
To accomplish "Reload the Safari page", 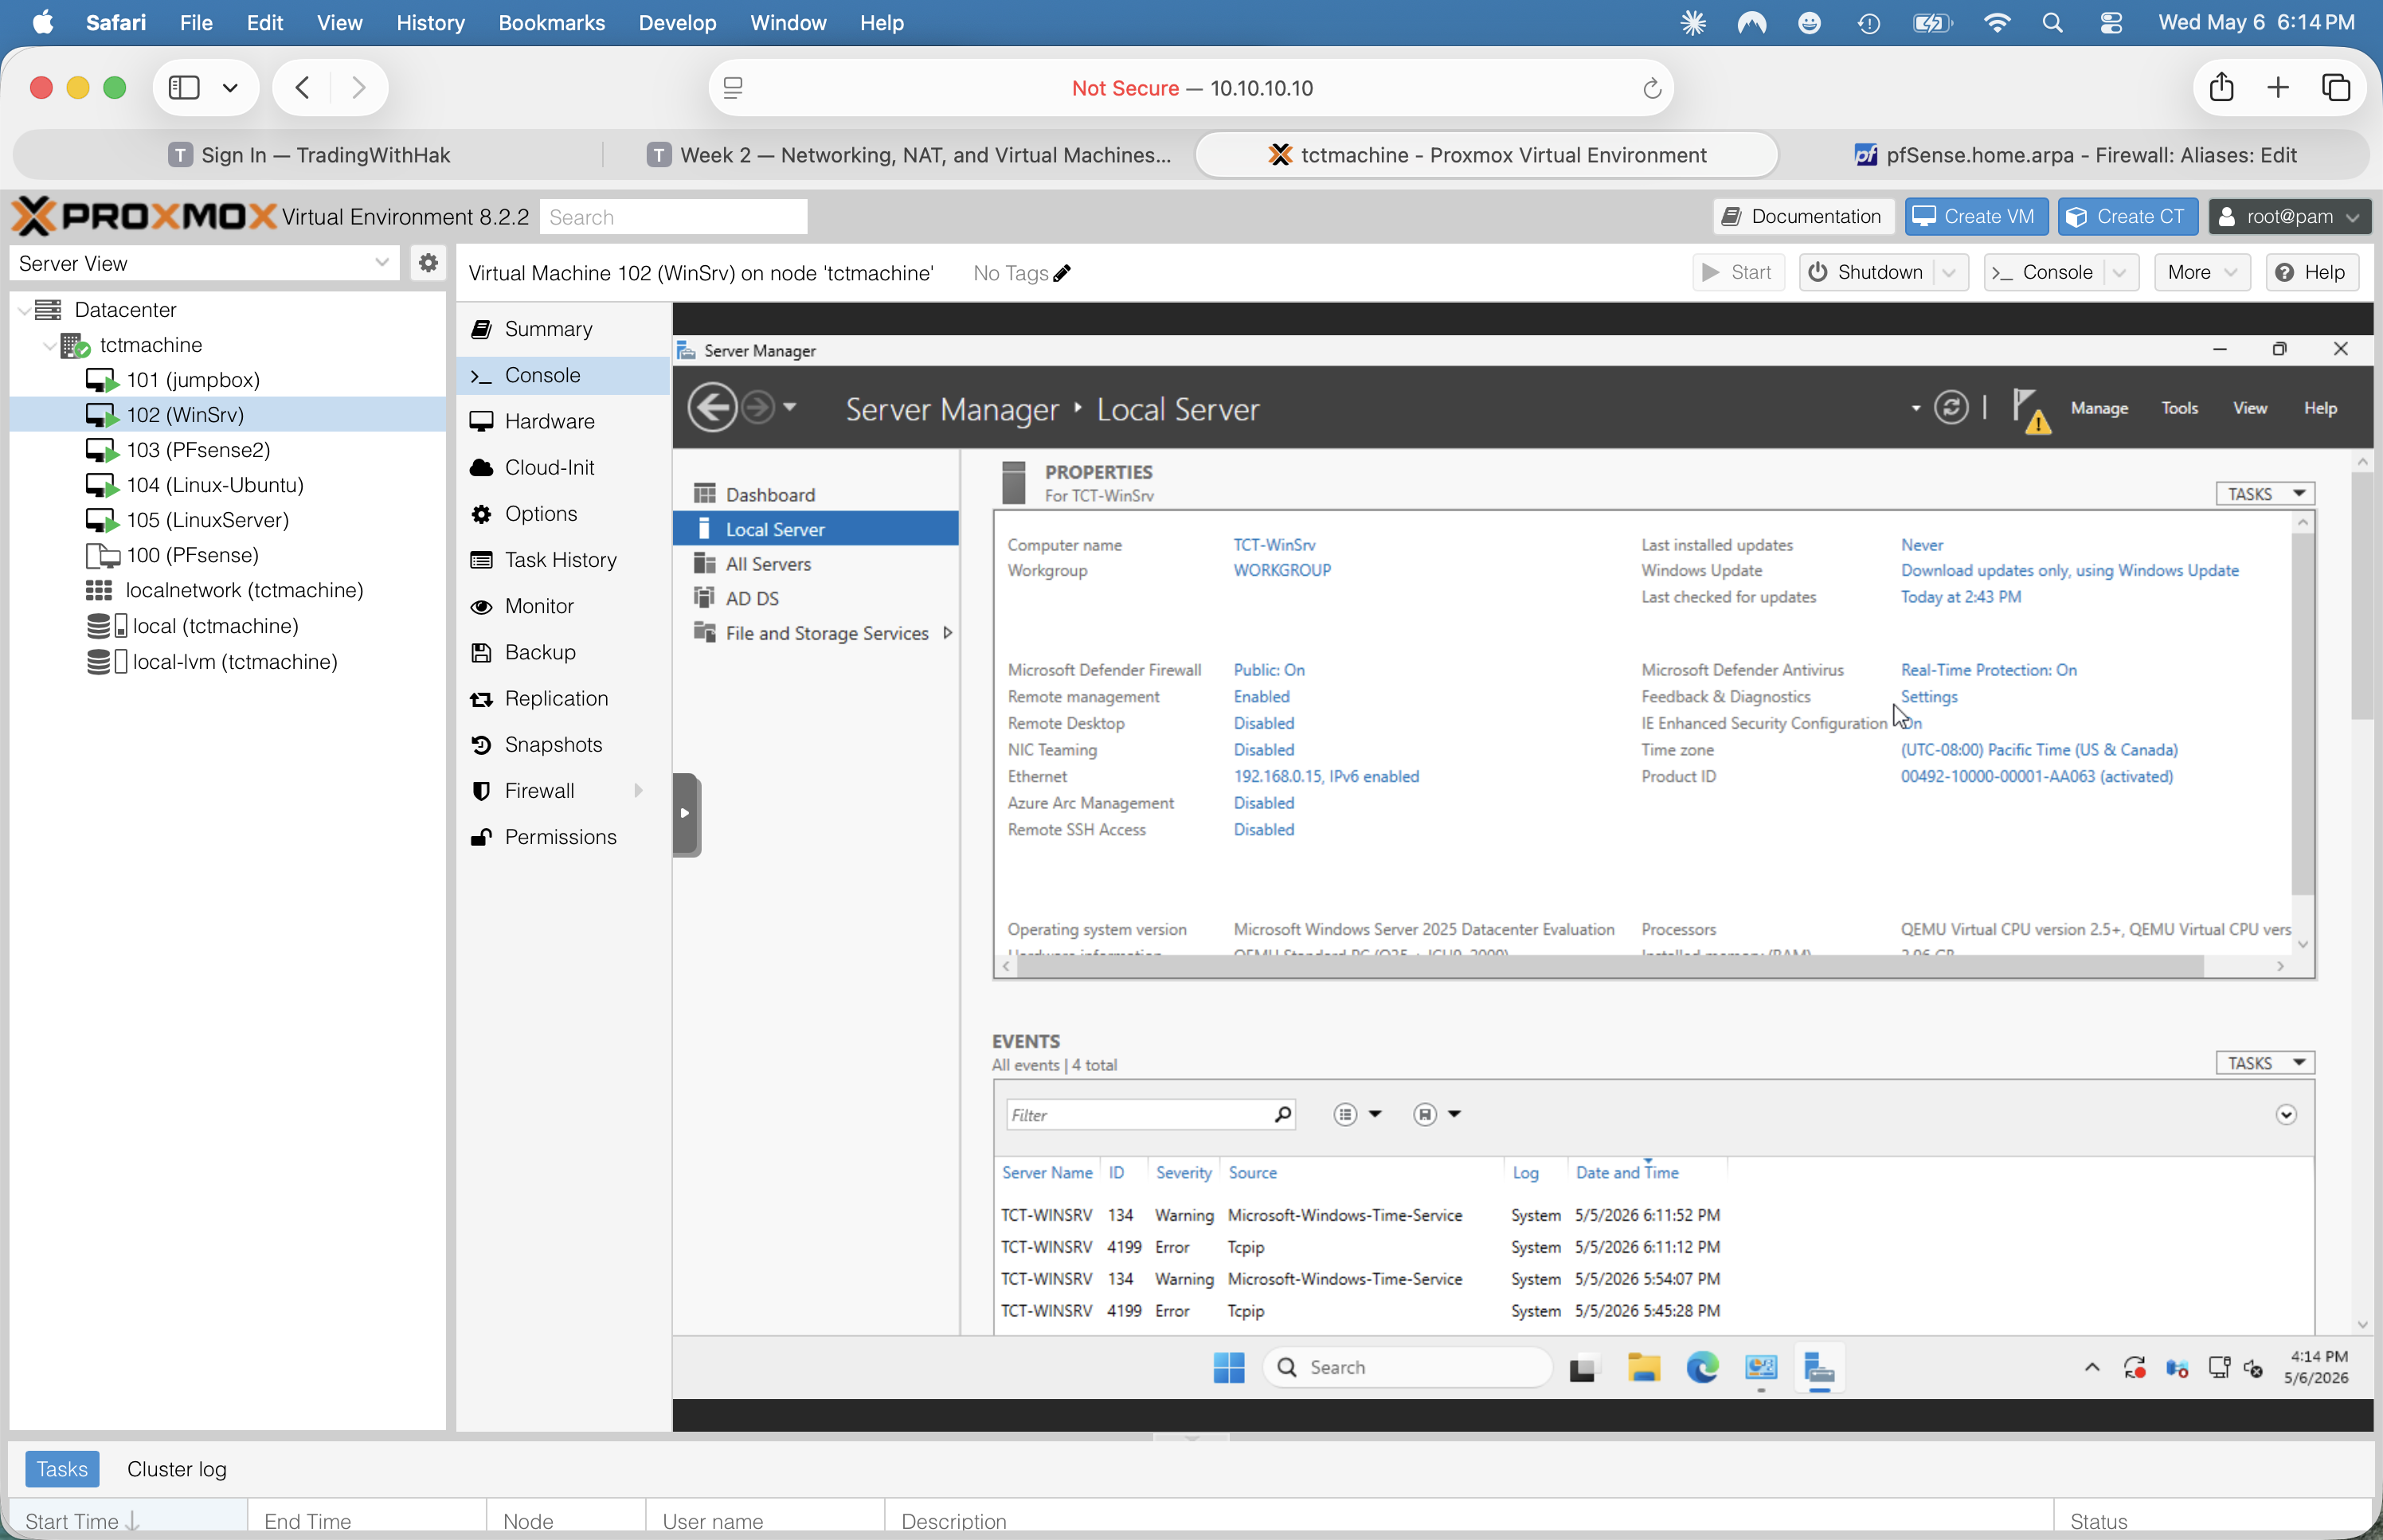I will [x=1652, y=88].
